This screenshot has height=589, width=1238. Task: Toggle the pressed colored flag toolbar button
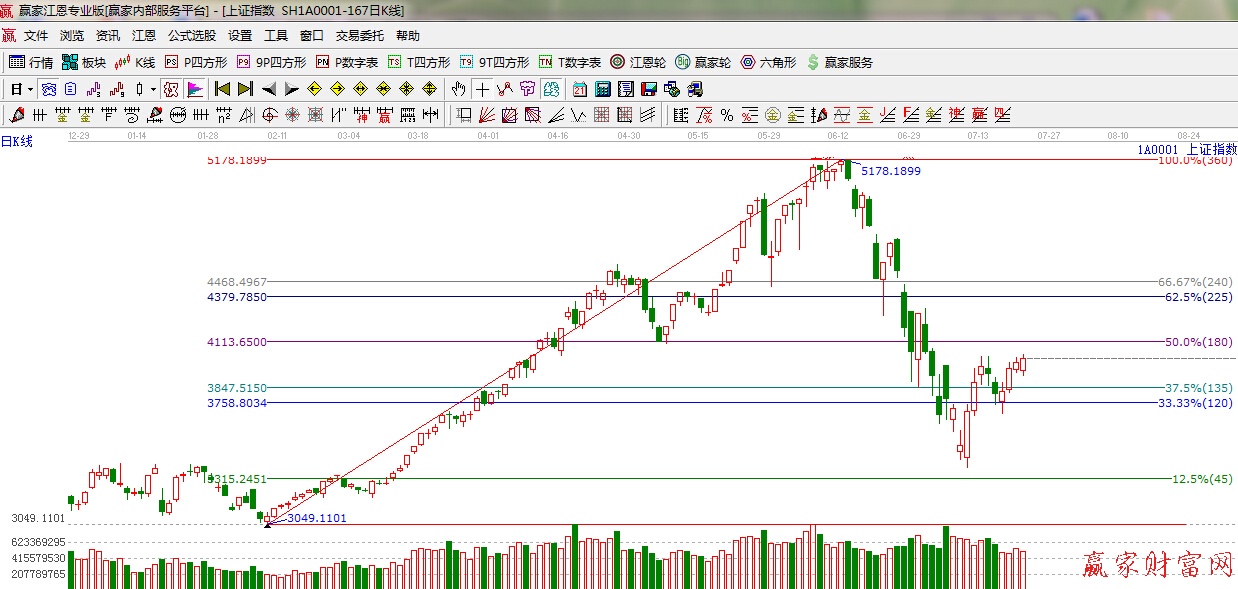pyautogui.click(x=194, y=89)
